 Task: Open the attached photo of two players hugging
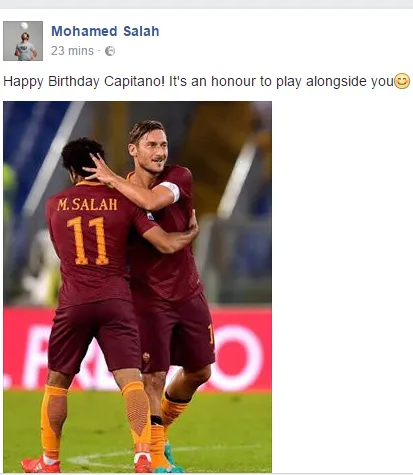(137, 287)
